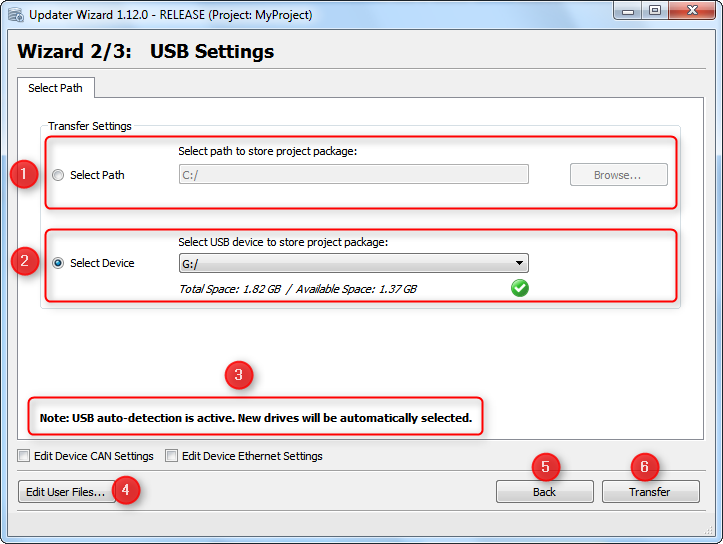Click the Total Space / Available Space text
Screen dimensions: 723x544
(x=298, y=289)
